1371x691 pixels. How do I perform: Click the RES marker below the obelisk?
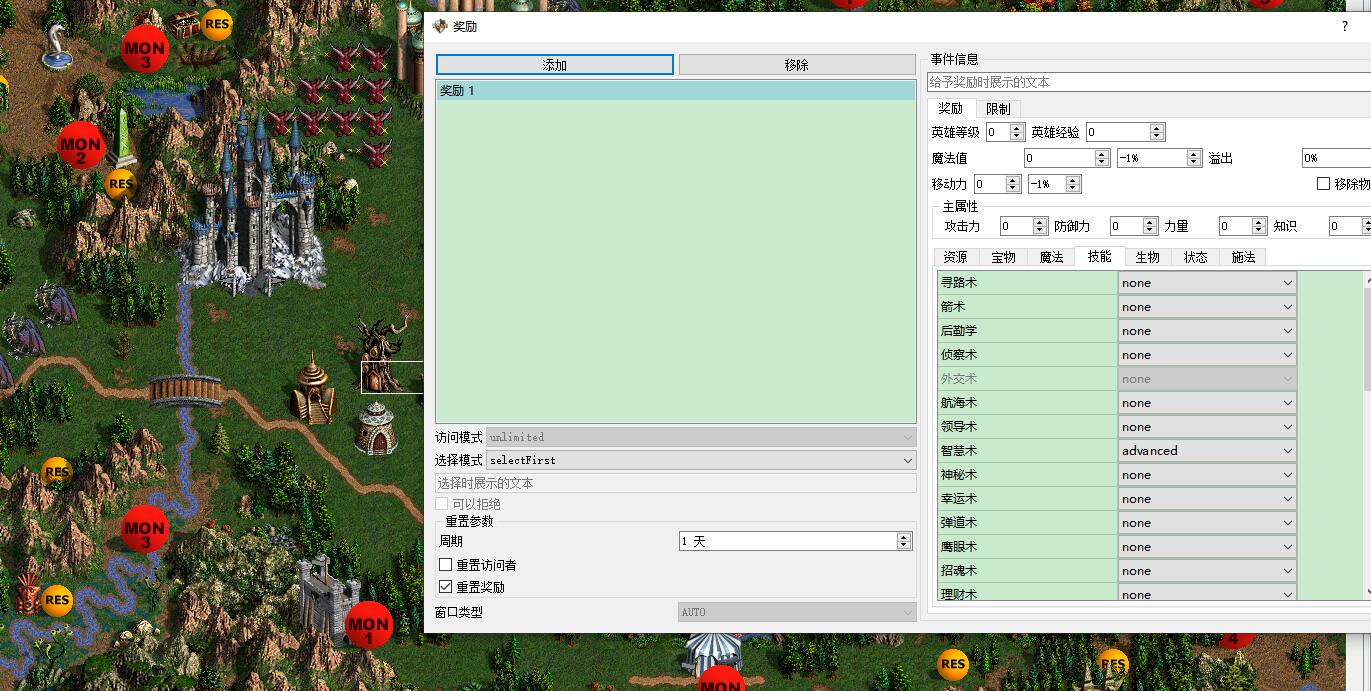(x=120, y=184)
